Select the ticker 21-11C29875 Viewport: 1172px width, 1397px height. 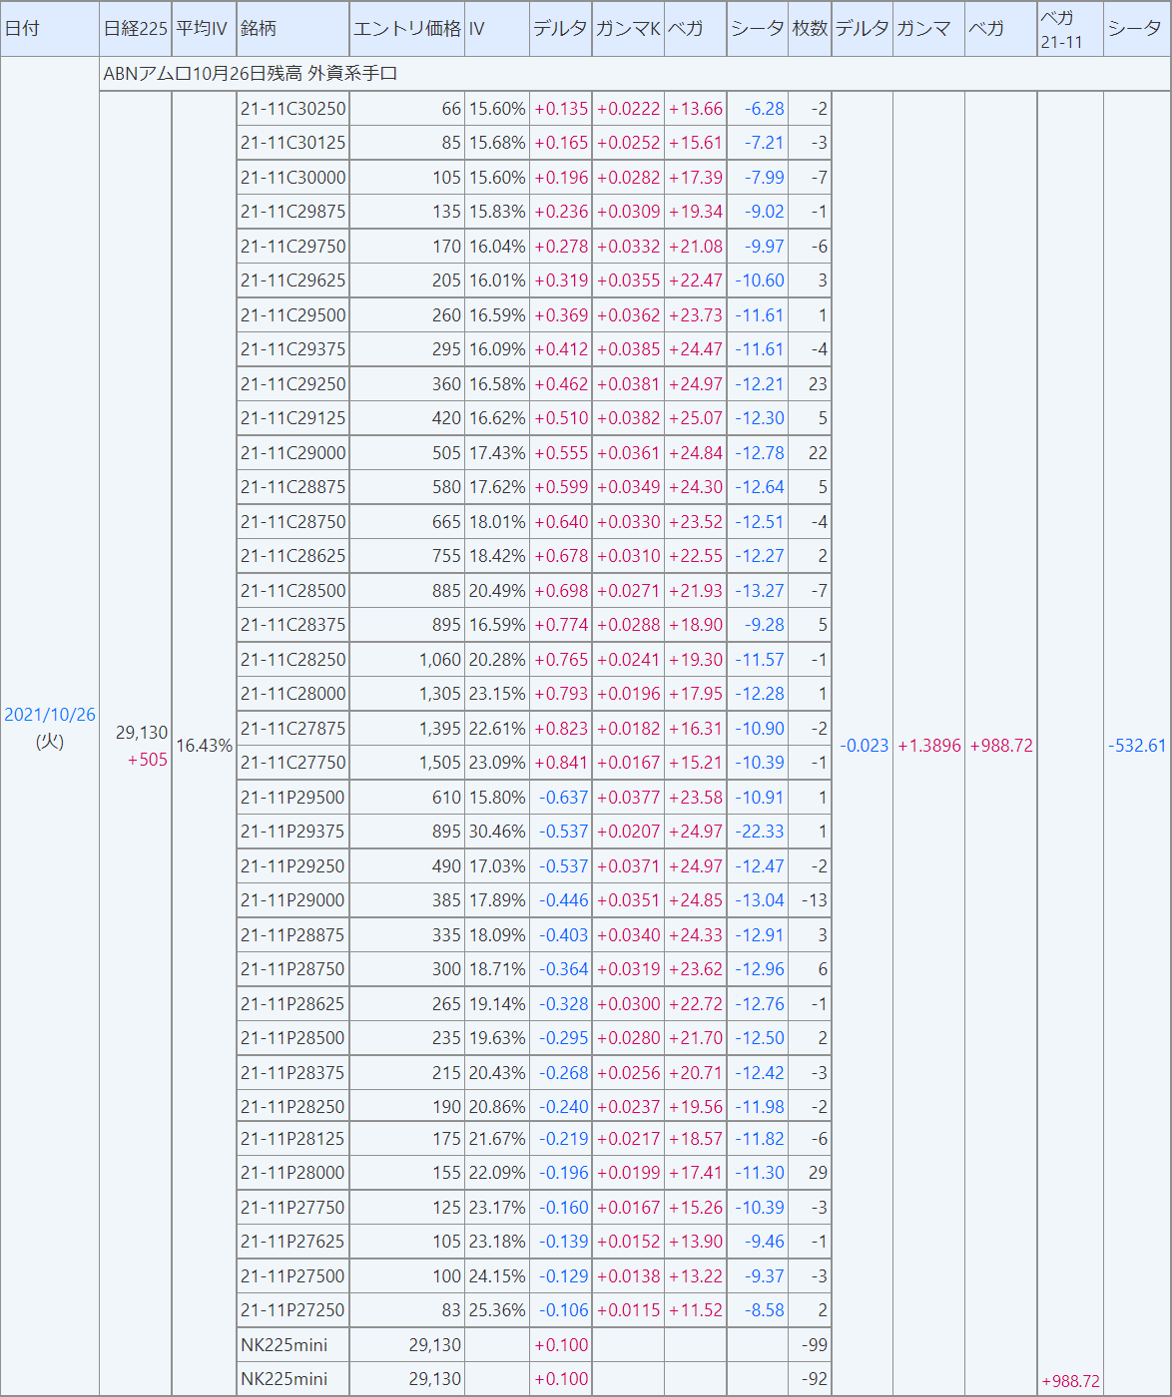point(293,212)
